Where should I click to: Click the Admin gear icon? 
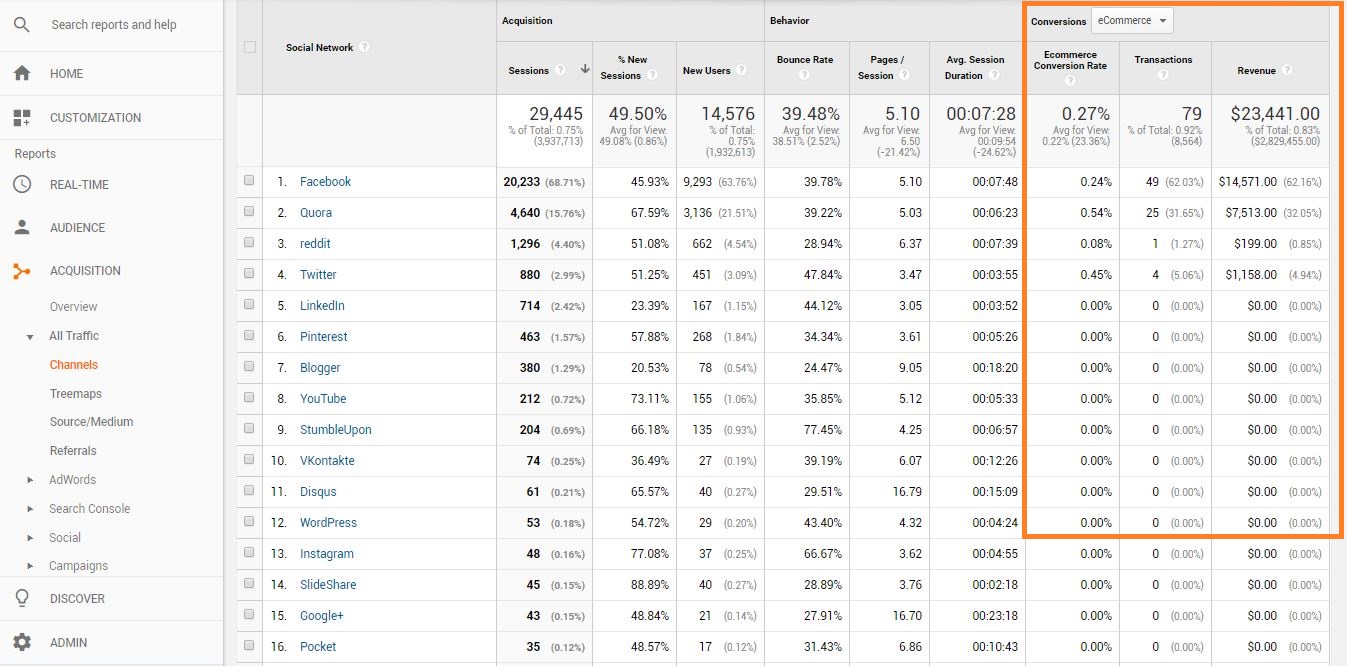point(22,642)
